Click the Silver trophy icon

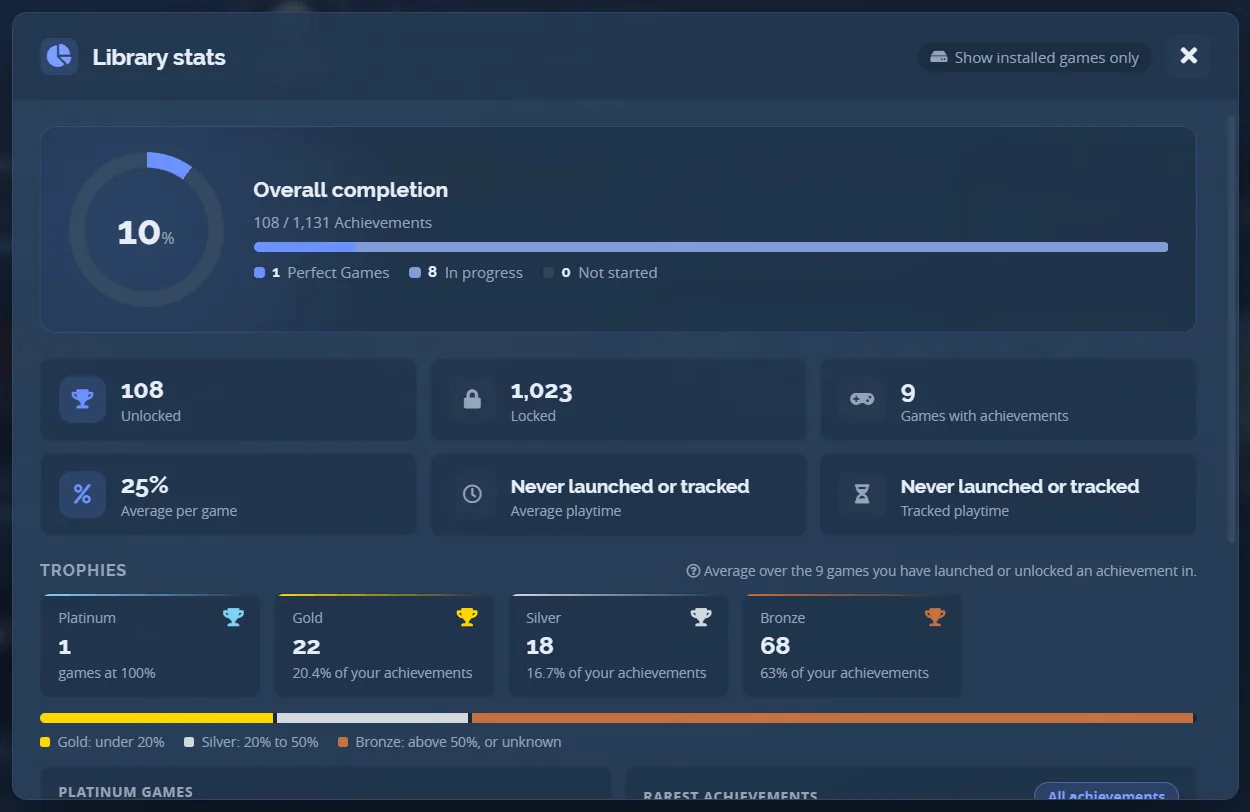point(701,617)
